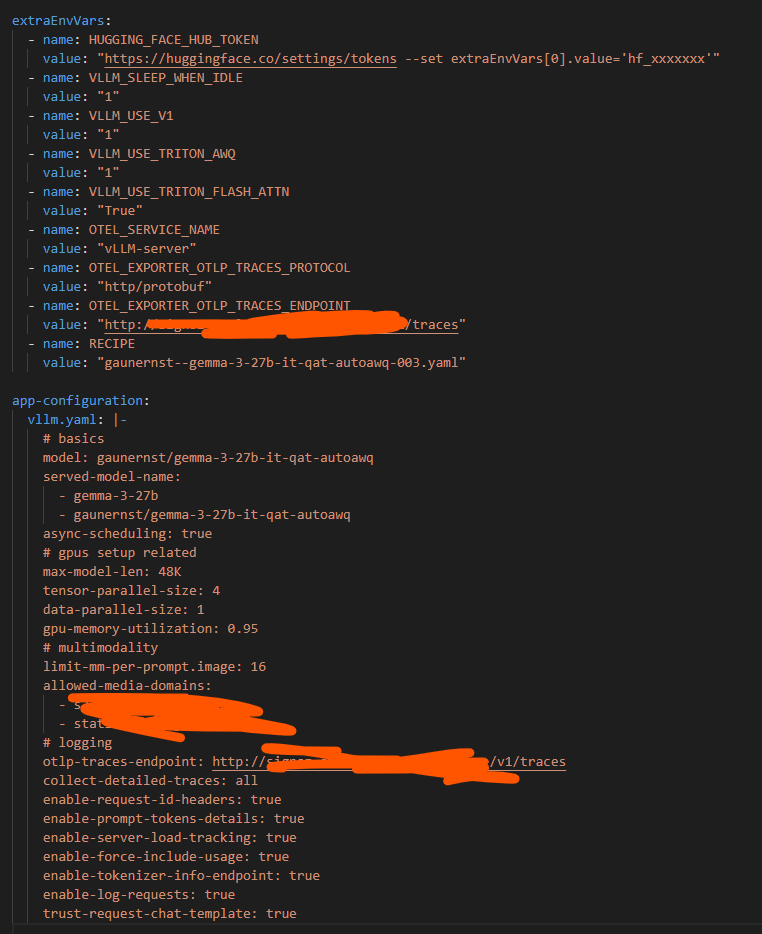Click the RECIPE variable name
This screenshot has height=934, width=762.
point(112,344)
